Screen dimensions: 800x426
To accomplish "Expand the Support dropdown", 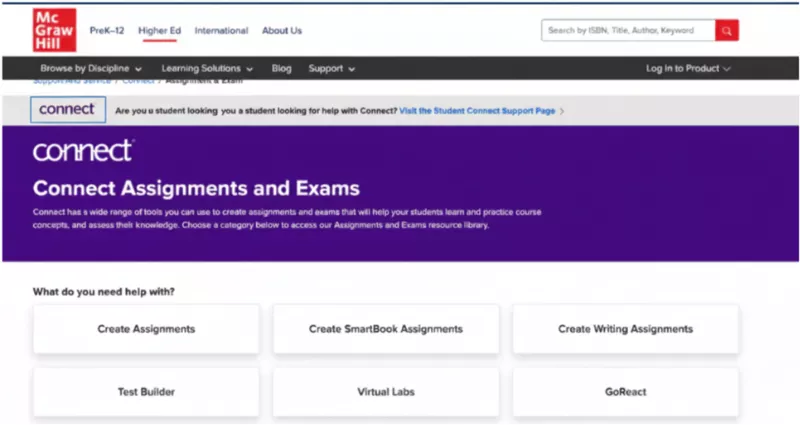I will [x=331, y=68].
